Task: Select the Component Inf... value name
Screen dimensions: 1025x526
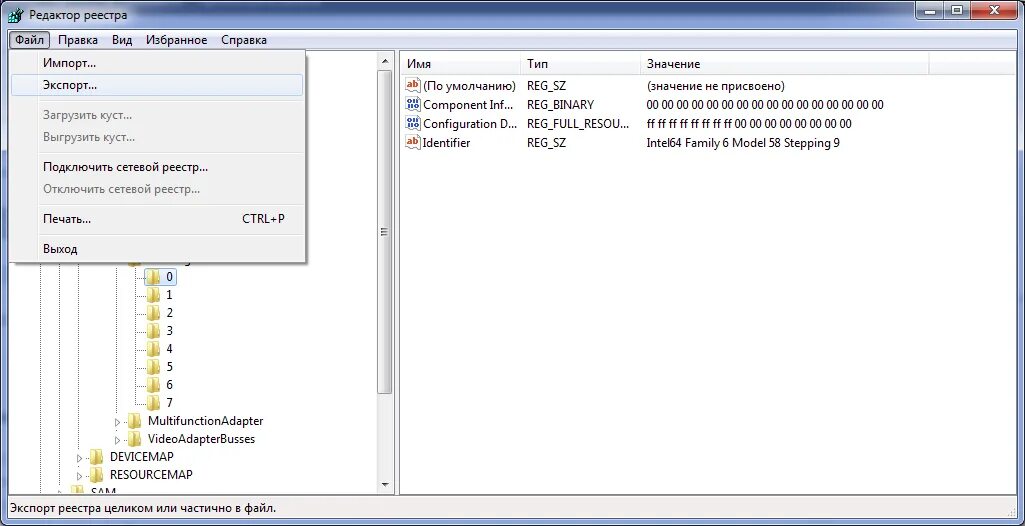Action: point(469,105)
